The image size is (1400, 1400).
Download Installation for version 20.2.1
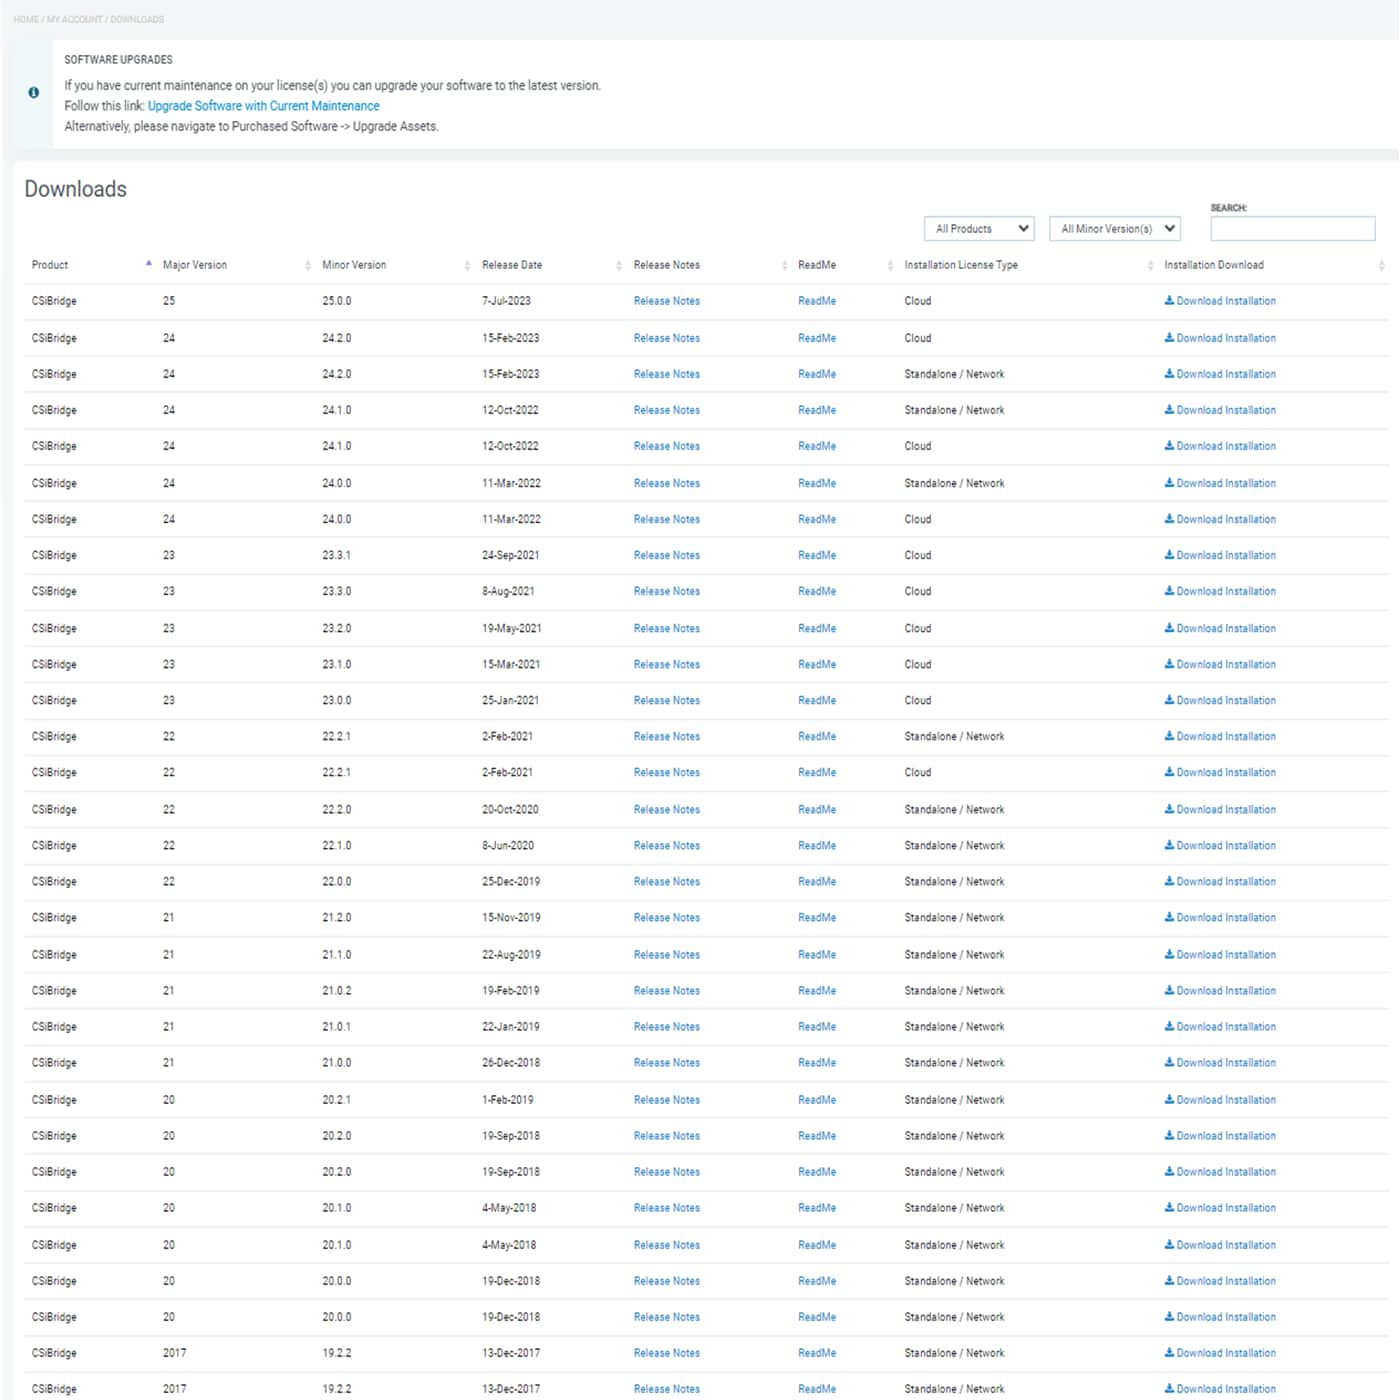tap(1220, 1098)
